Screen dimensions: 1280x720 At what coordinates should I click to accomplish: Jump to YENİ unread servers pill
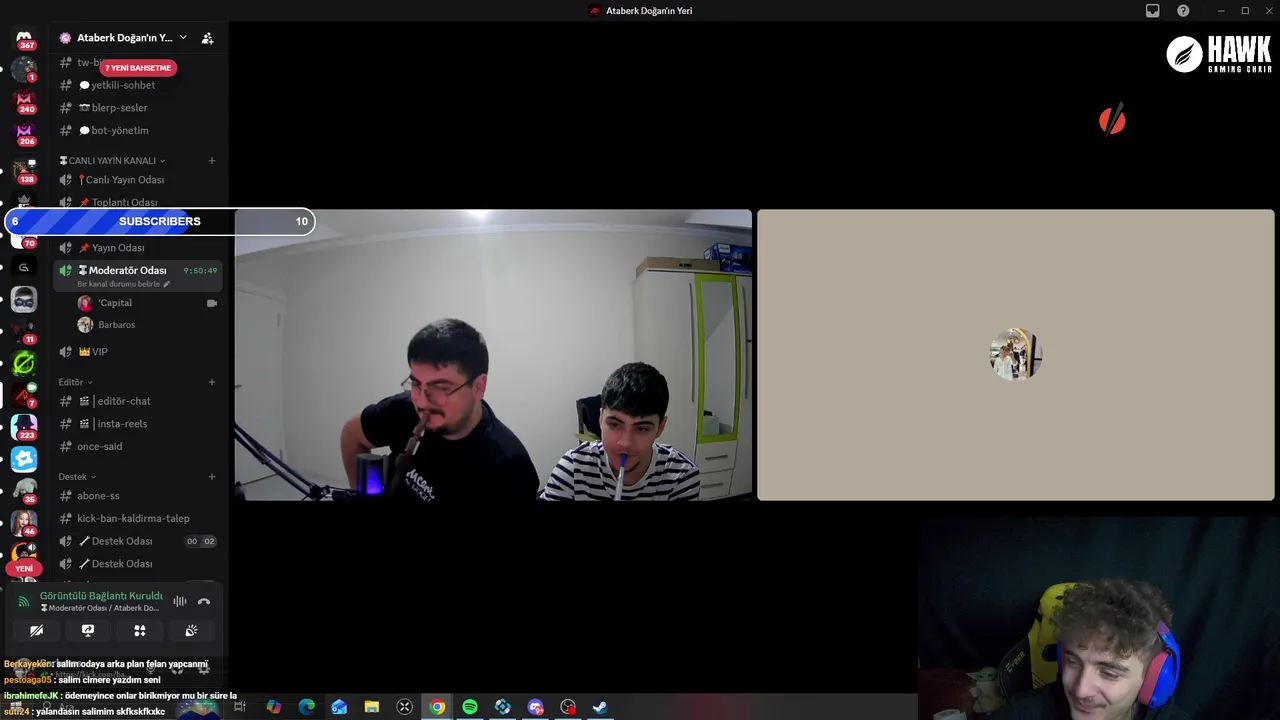[24, 568]
